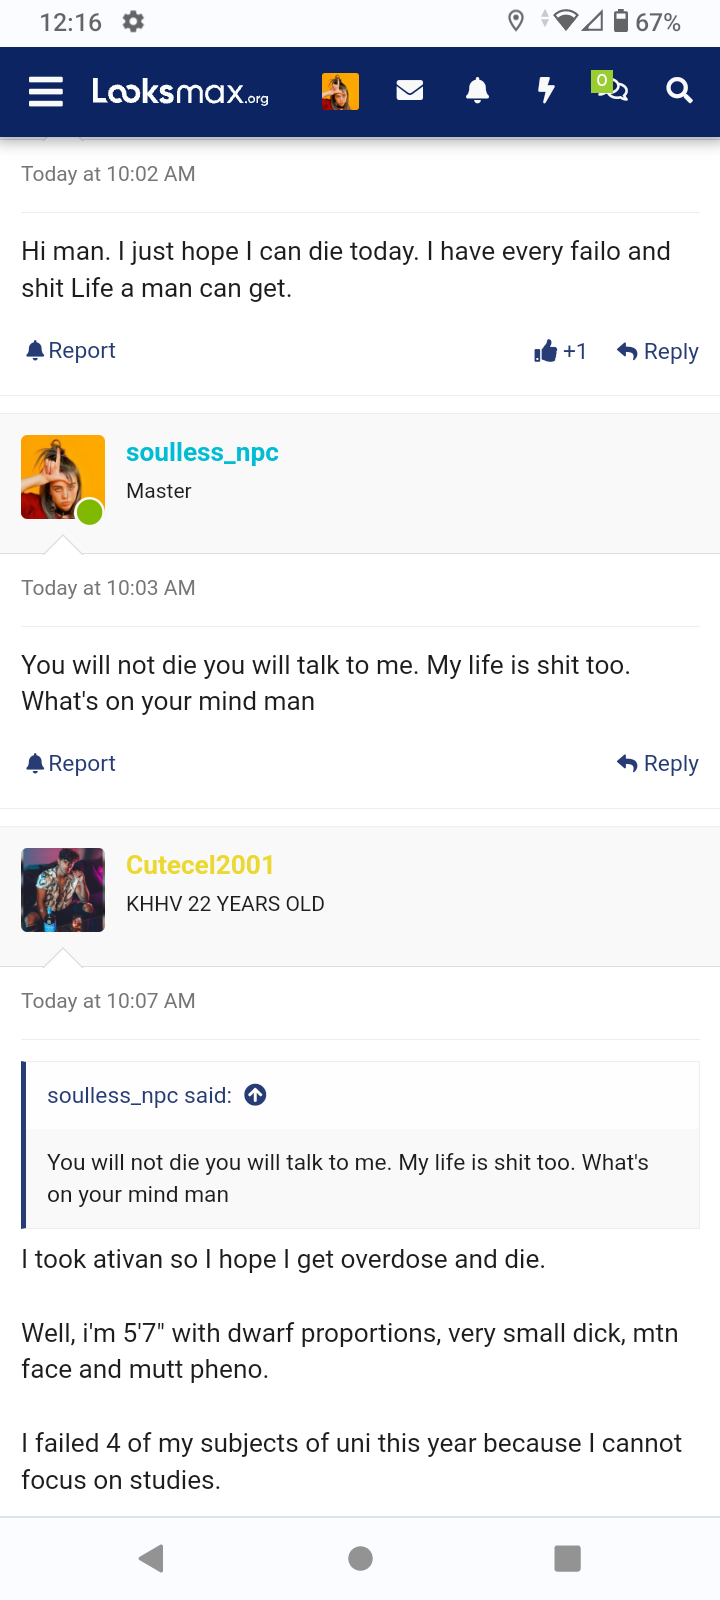The image size is (720, 1600).
Task: Open the notifications bell
Action: pos(478,91)
